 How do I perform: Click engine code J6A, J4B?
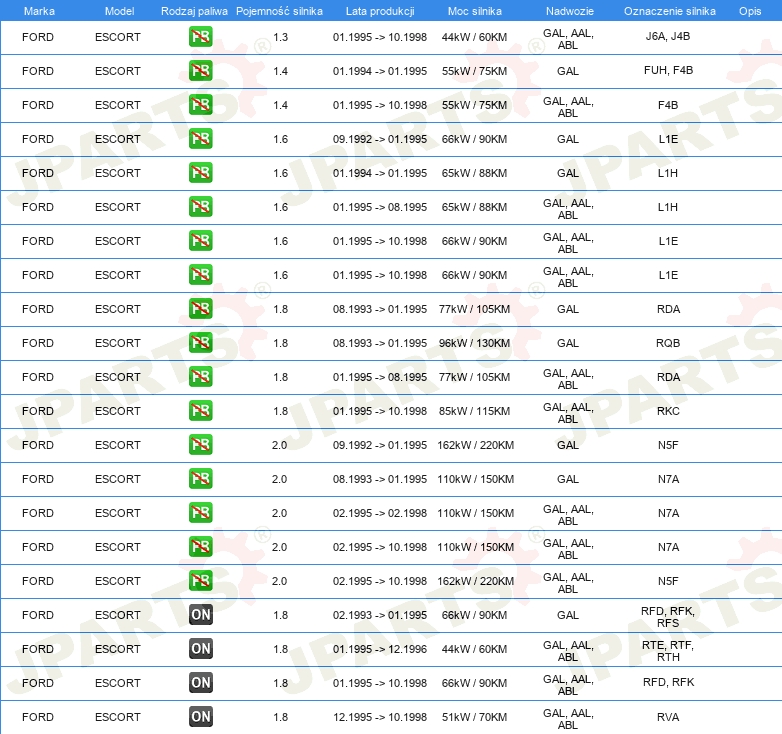pos(668,36)
